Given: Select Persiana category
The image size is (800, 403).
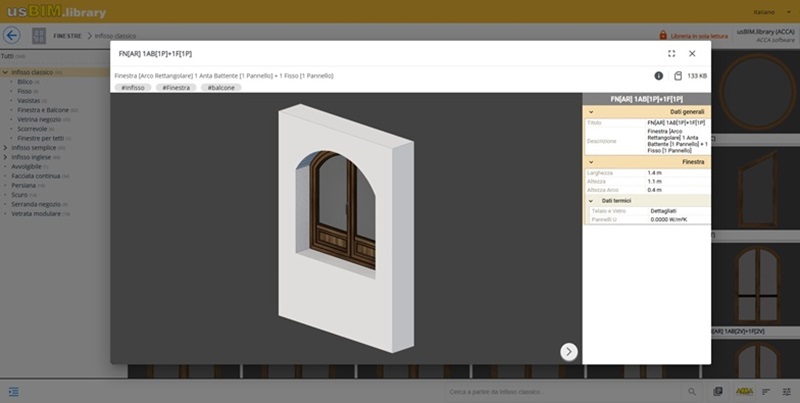Looking at the screenshot, I should [x=24, y=185].
